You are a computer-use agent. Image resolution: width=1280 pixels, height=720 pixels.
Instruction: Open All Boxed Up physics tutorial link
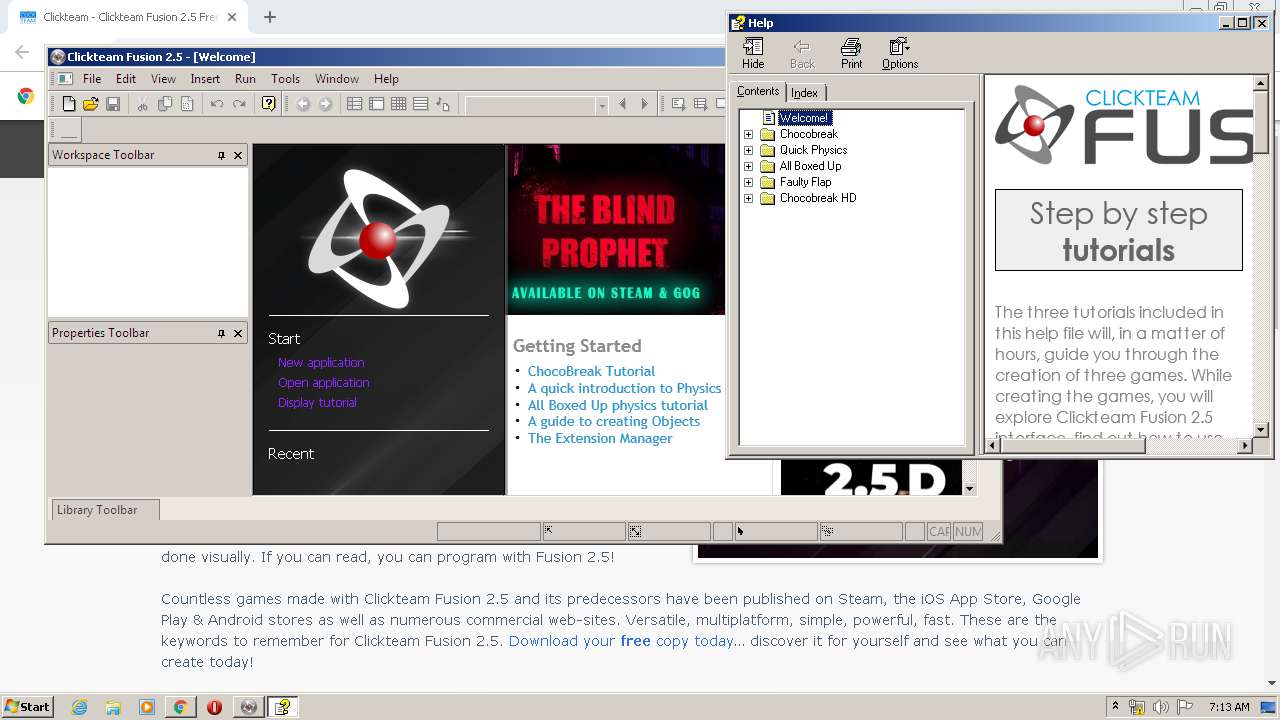coord(617,405)
